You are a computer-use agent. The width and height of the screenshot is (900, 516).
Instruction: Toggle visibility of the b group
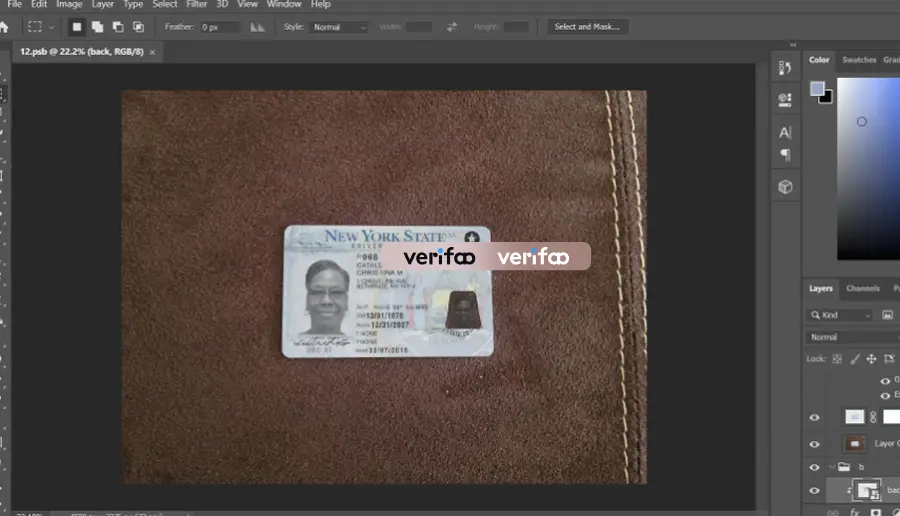(814, 467)
